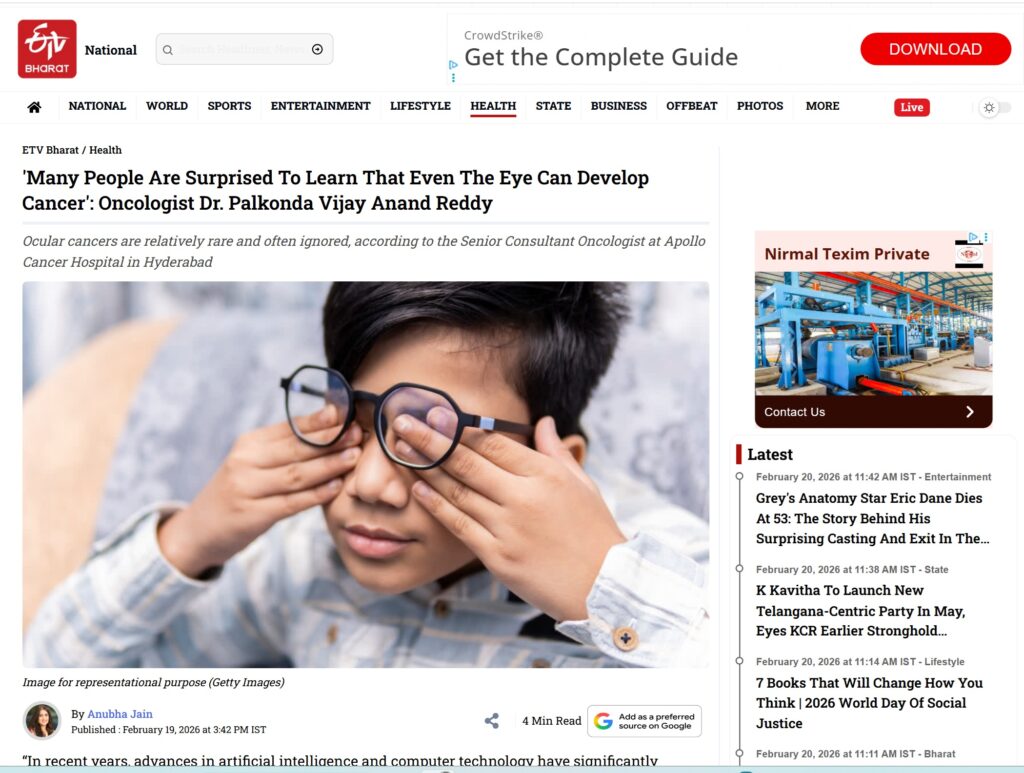Toggle the dark mode switch
Screen dimensions: 1024x773
(995, 108)
